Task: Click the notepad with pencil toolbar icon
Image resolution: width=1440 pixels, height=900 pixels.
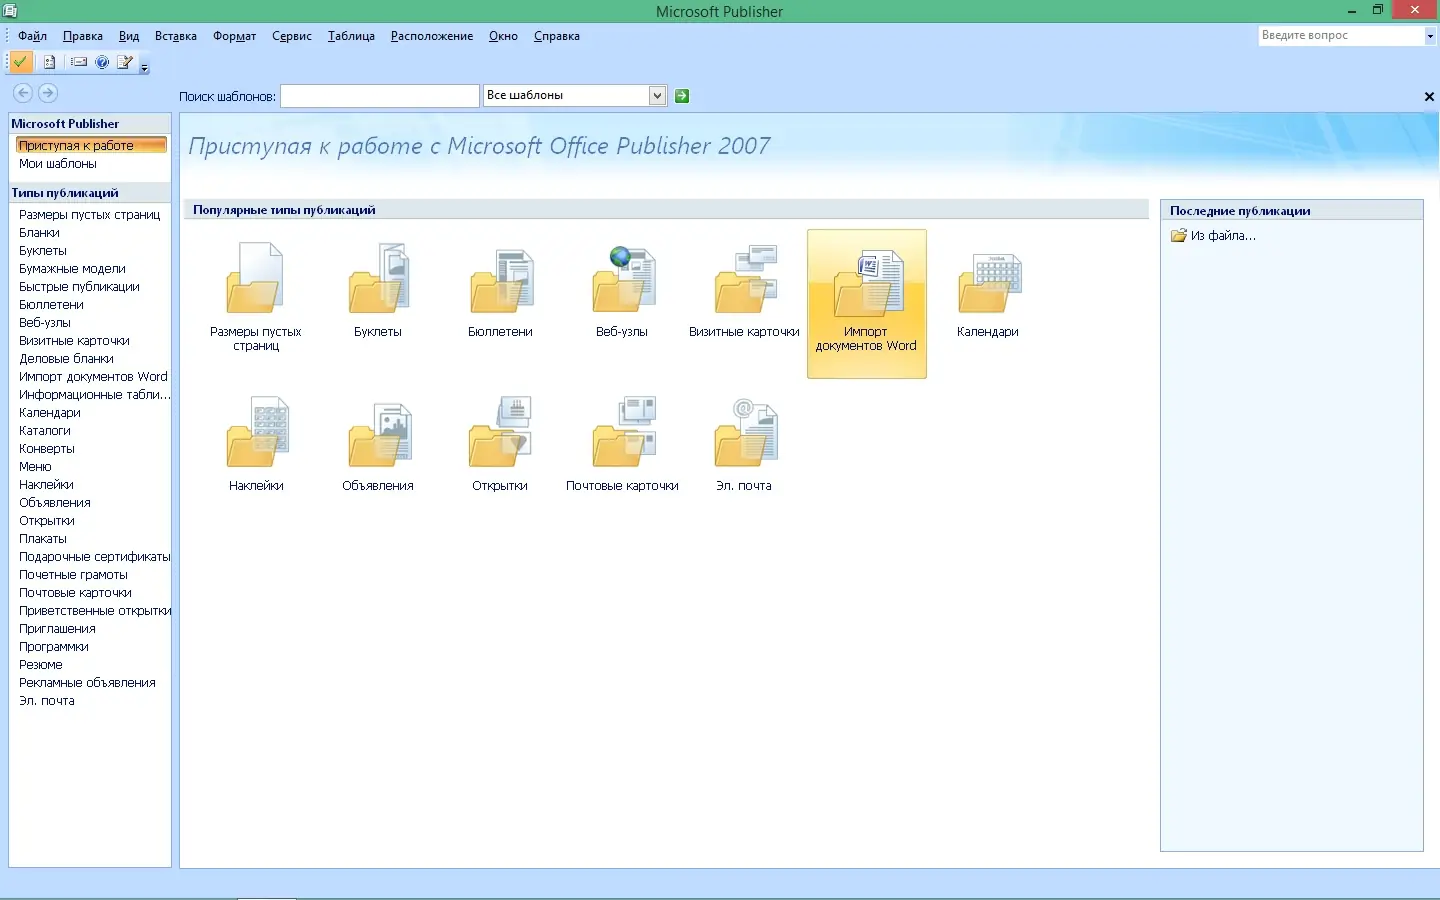Action: [x=125, y=62]
